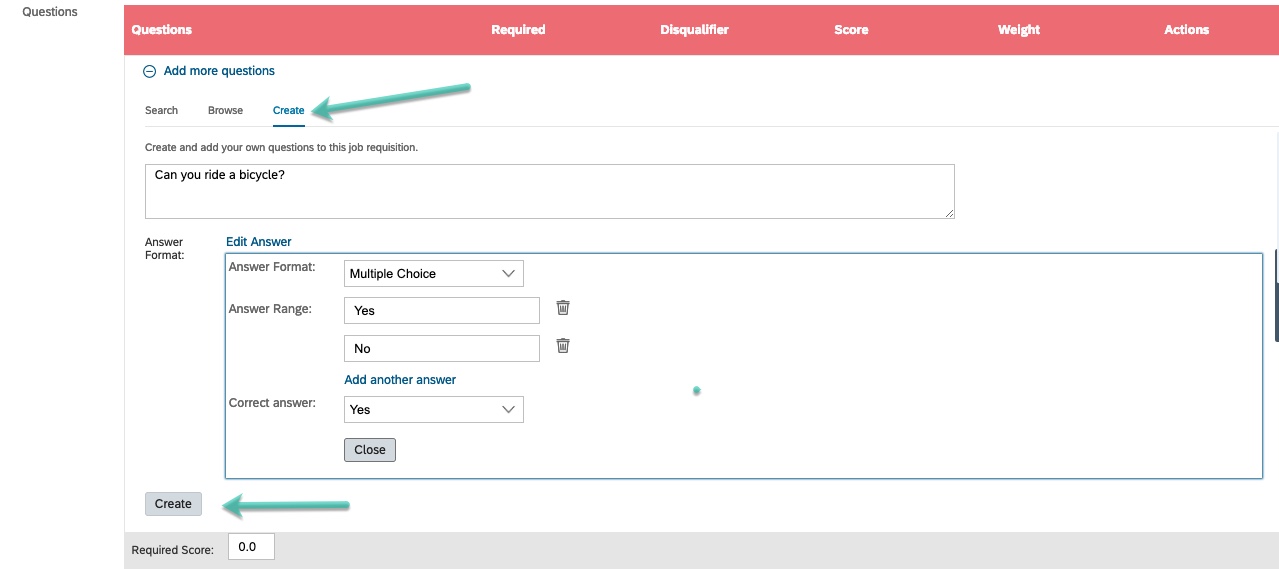Click the Create button below answer editor
Screen dimensions: 1279x569
(173, 504)
